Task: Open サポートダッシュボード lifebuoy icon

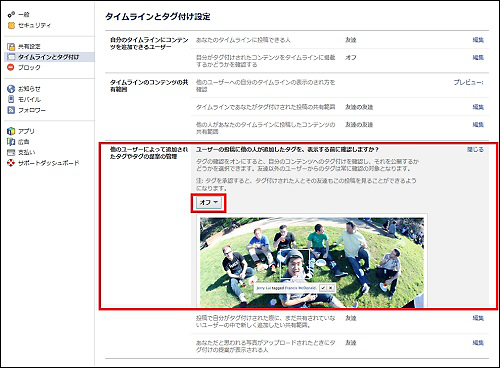Action: coord(11,163)
